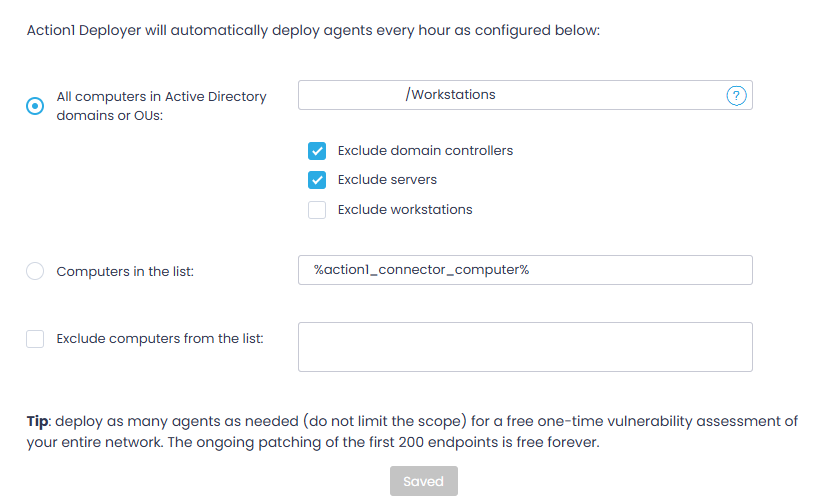Click the empty exclusion list text box

pyautogui.click(x=525, y=347)
